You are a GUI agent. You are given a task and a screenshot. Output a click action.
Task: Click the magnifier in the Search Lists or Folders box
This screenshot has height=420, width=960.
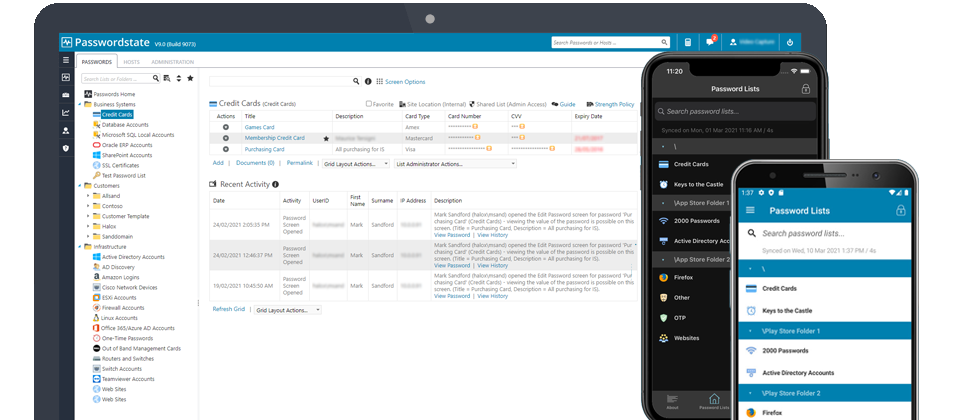click(x=156, y=78)
